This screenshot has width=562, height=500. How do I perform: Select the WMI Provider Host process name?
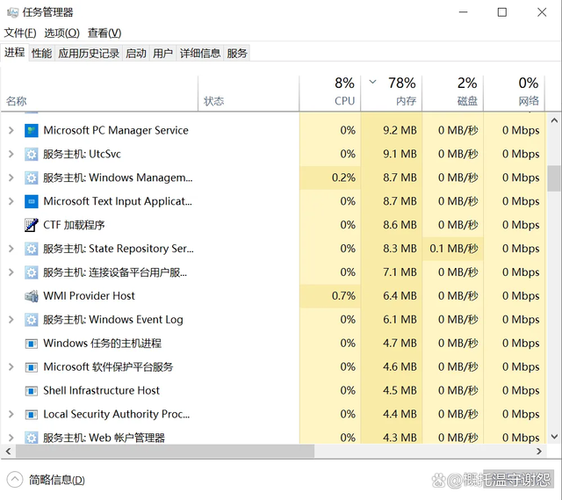coord(89,296)
